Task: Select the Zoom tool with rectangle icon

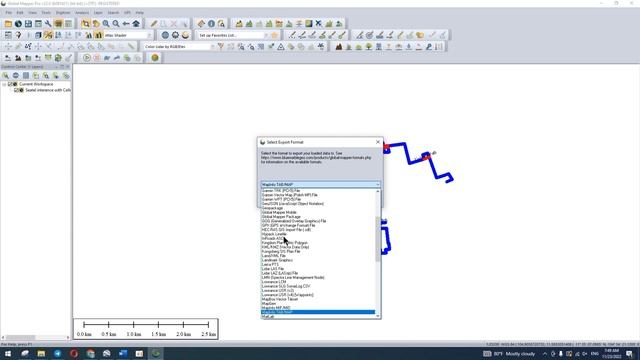Action: coord(85,24)
